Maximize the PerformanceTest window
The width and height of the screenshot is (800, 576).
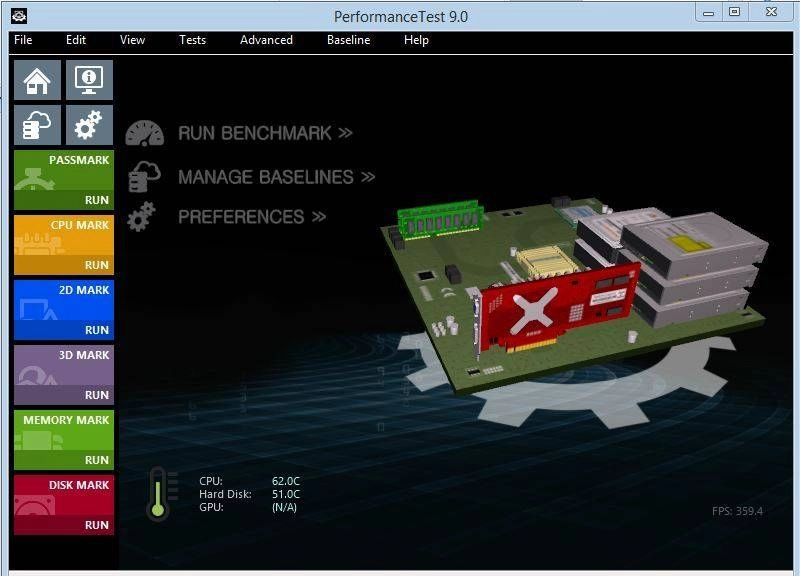tap(735, 12)
